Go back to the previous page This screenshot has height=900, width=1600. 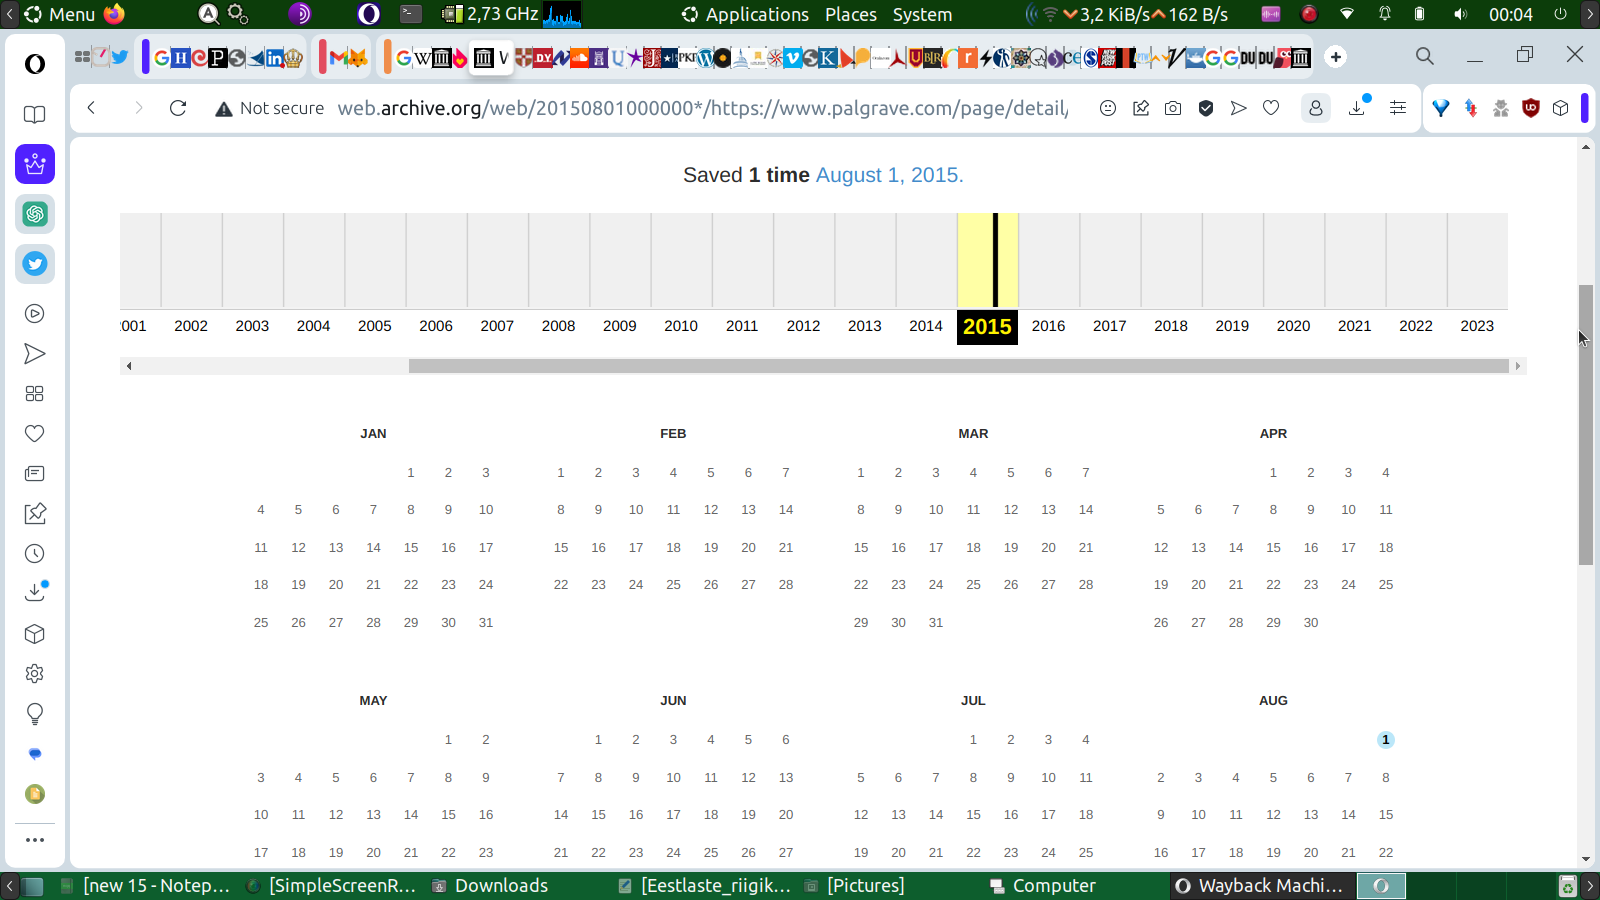[x=91, y=108]
